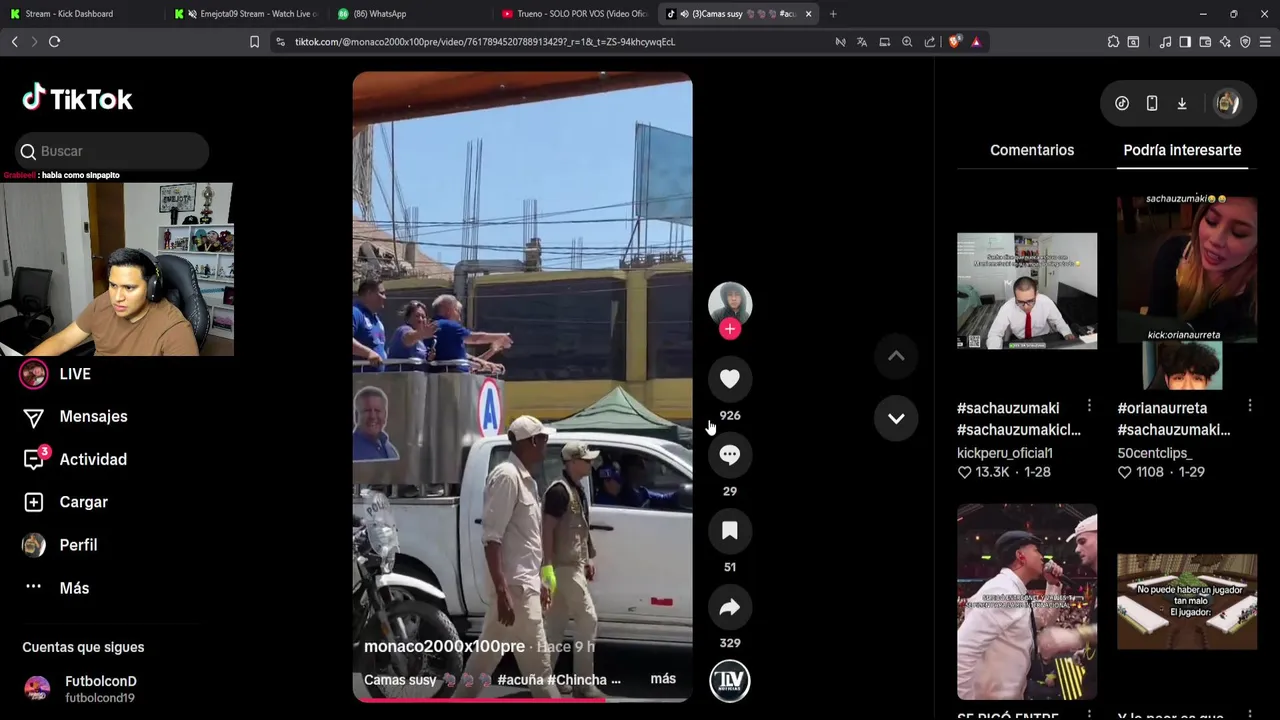The image size is (1280, 720).
Task: Save video with bookmark icon
Action: (x=730, y=531)
